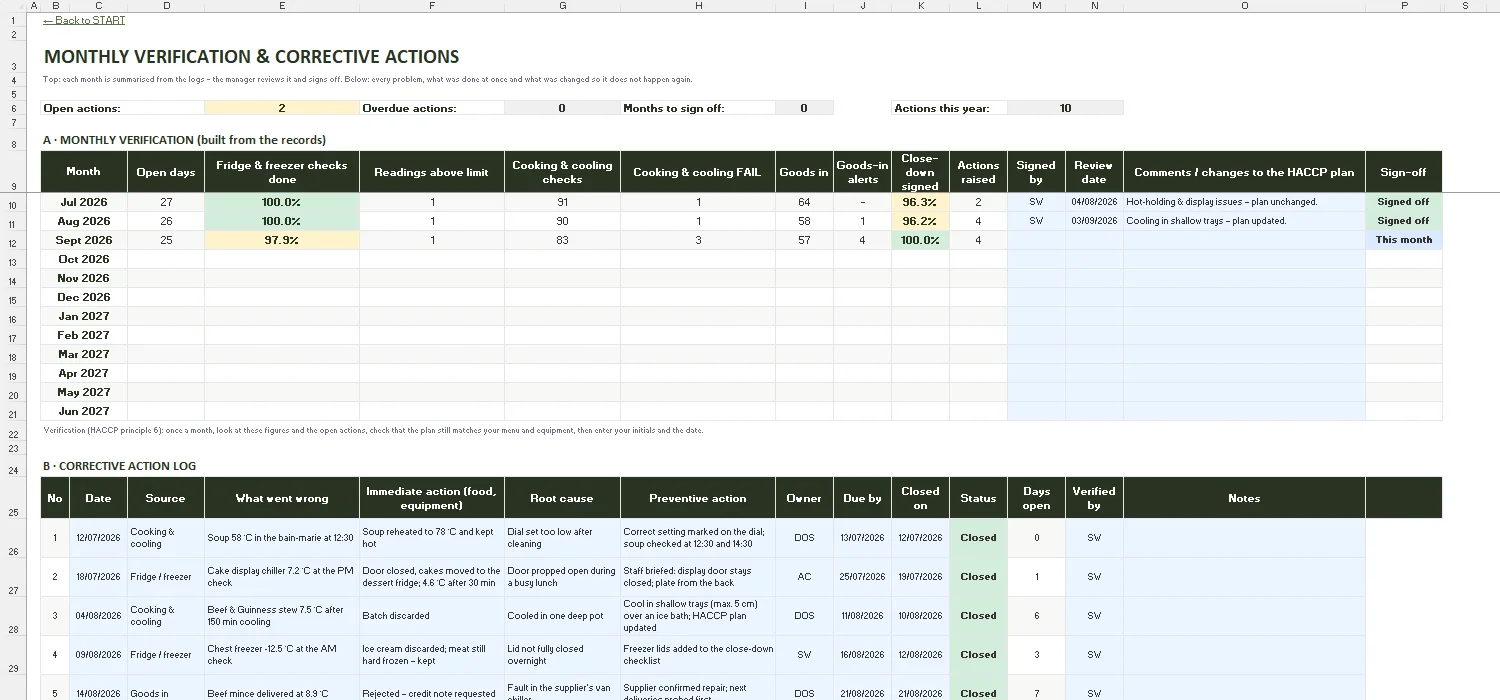Click the Oct 2026 month cell

(x=83, y=259)
